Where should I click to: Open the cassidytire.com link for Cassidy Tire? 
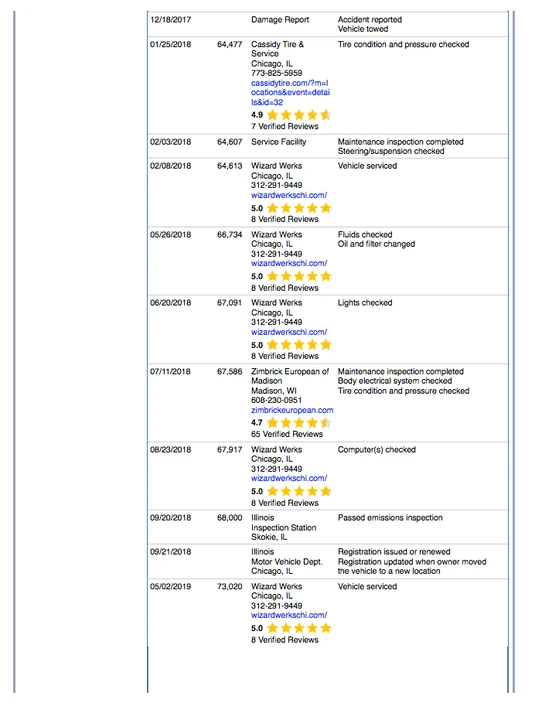coord(290,93)
